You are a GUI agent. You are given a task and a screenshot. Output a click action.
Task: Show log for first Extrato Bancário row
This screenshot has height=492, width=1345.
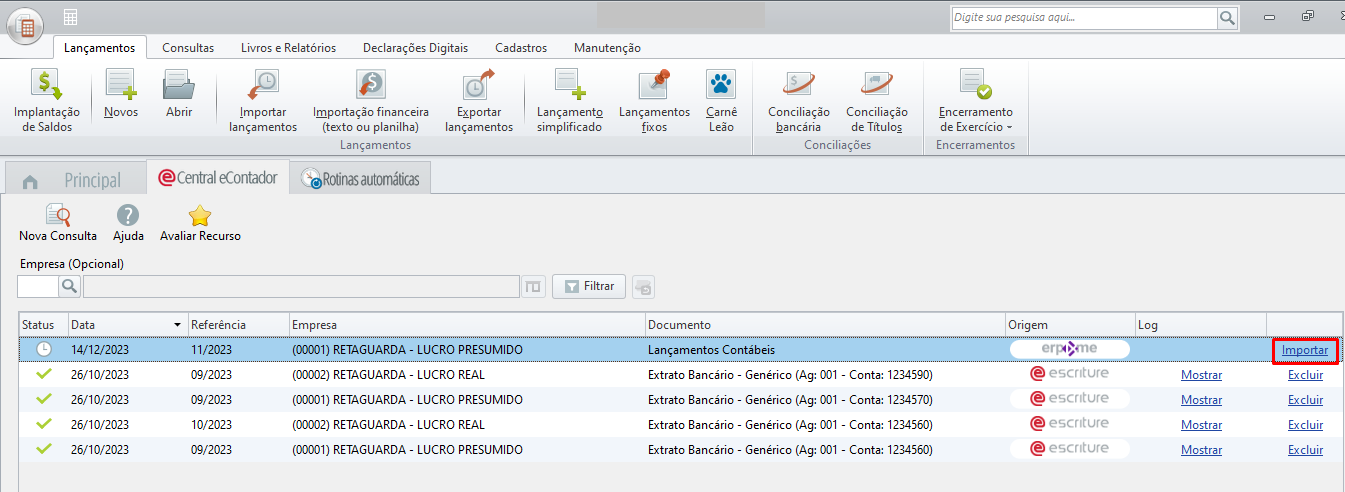(x=1201, y=374)
